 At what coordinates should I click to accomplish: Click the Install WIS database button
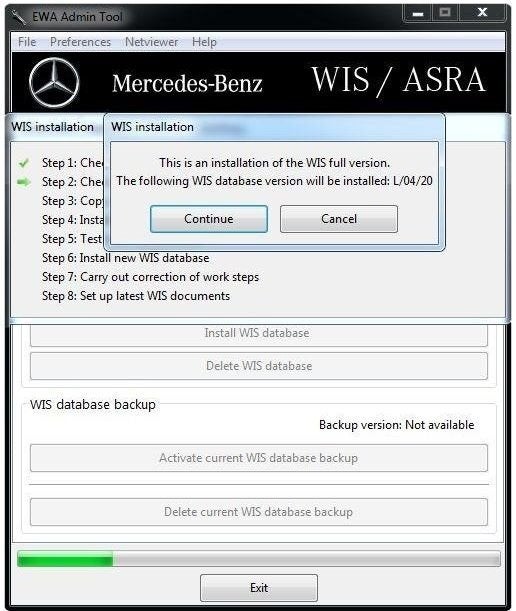pyautogui.click(x=258, y=334)
